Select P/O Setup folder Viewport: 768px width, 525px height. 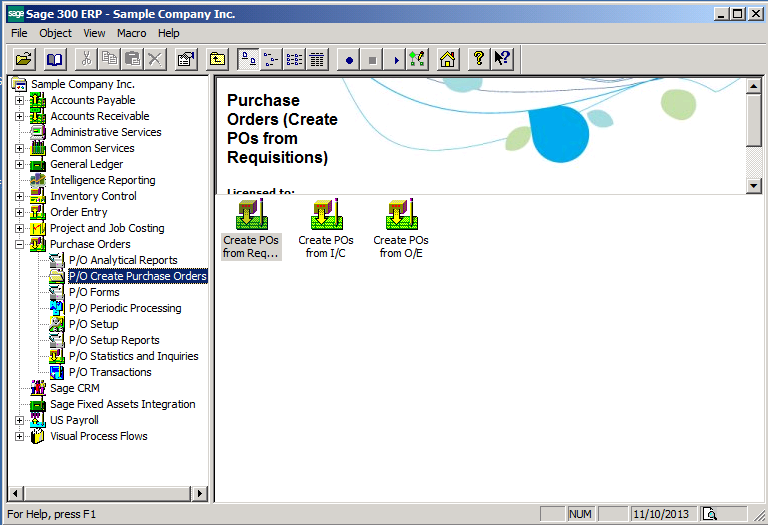click(x=94, y=324)
